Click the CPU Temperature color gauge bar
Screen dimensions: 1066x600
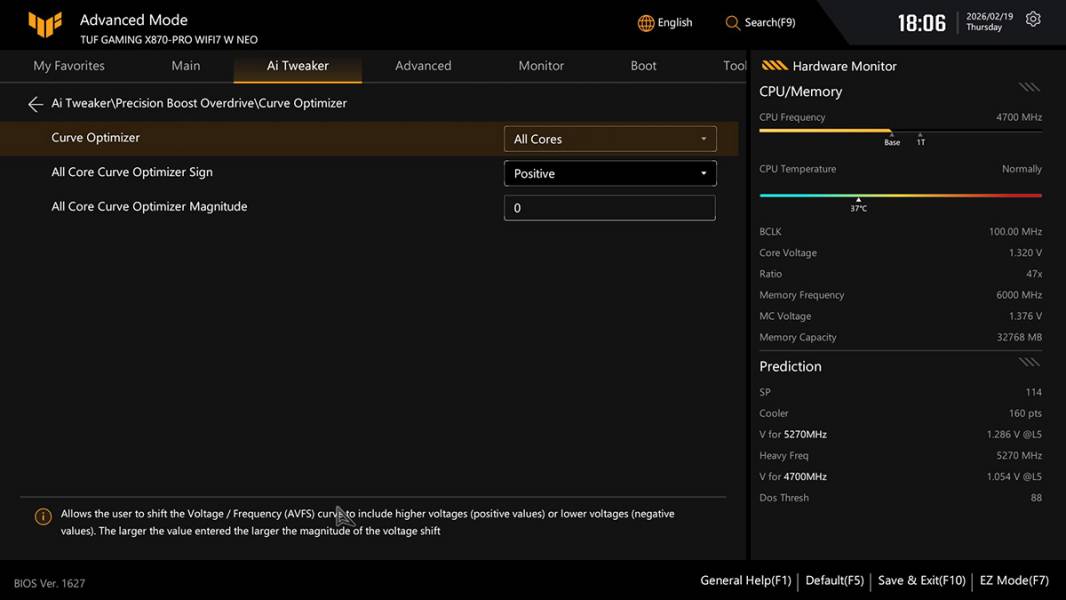coord(900,196)
